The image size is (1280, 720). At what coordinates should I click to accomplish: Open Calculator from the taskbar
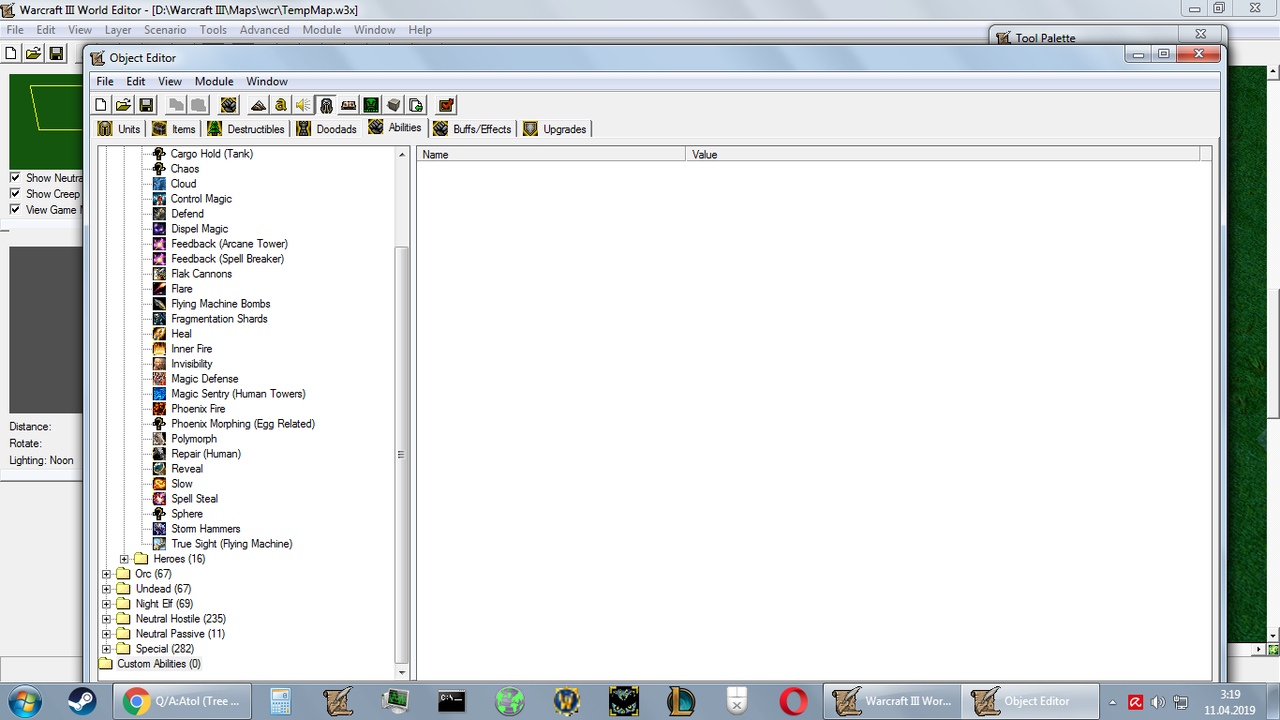pyautogui.click(x=280, y=701)
